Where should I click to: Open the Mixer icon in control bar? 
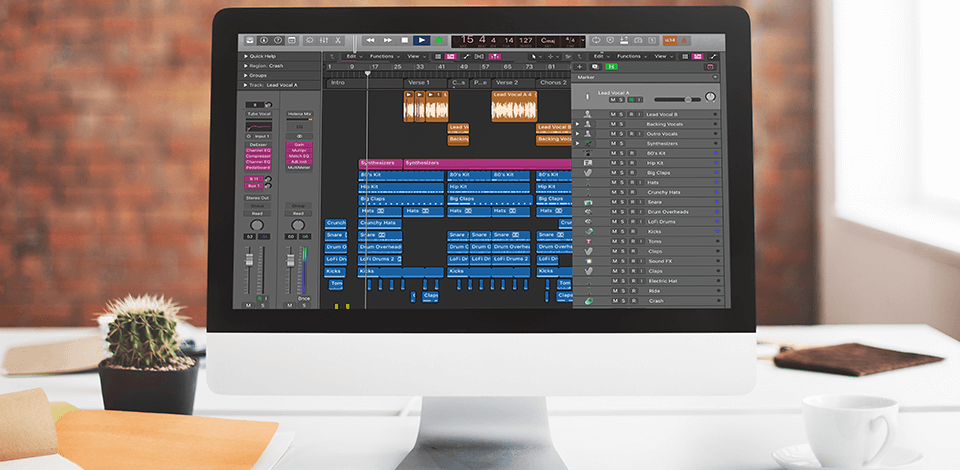tap(324, 40)
